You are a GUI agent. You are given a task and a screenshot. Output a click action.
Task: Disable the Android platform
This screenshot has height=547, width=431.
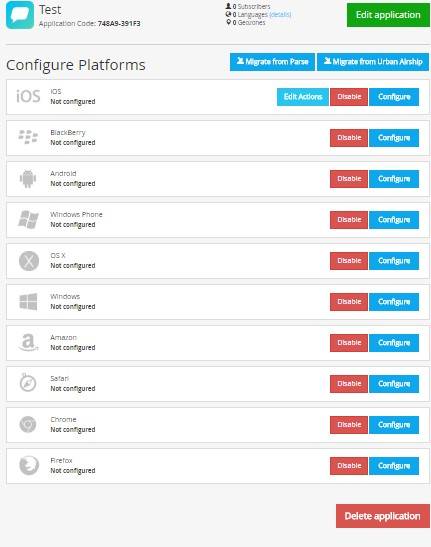click(x=349, y=179)
